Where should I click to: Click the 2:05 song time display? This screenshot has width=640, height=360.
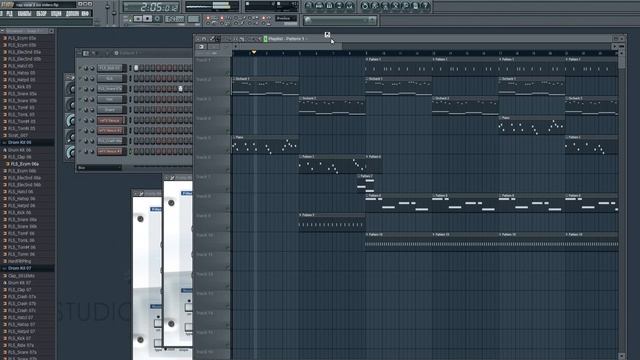(151, 7)
